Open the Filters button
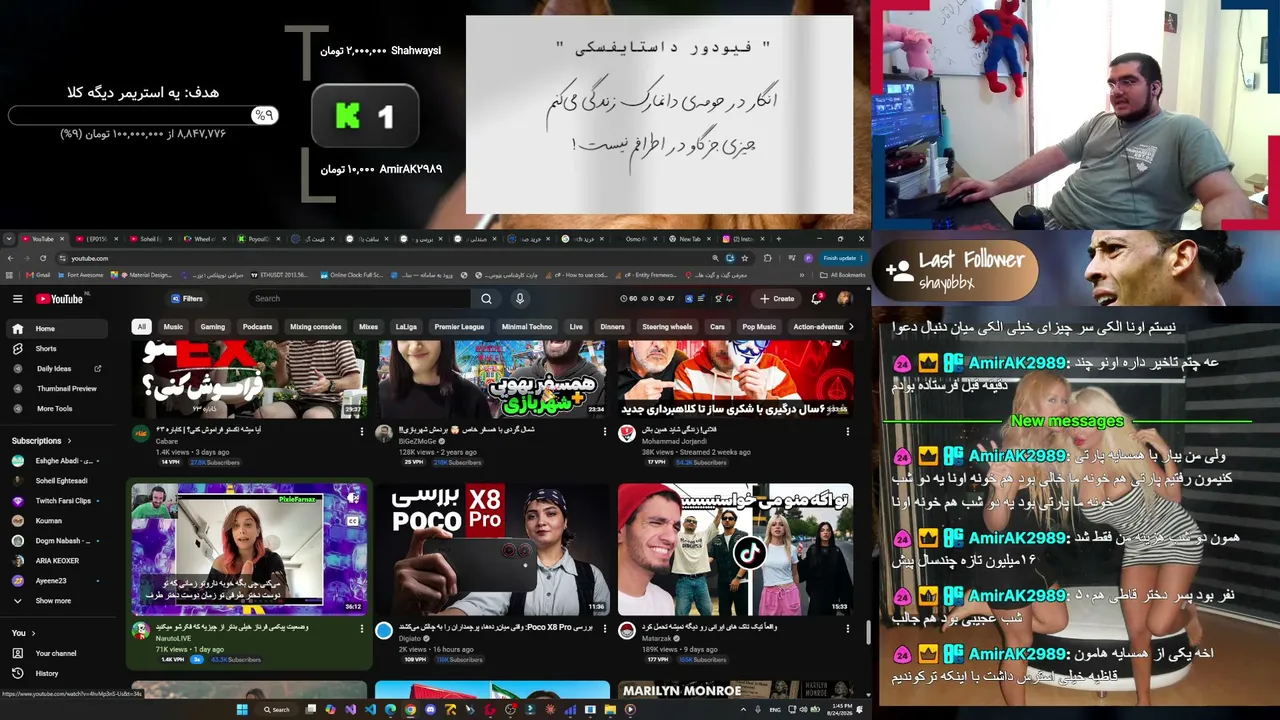1280x720 pixels. [187, 299]
